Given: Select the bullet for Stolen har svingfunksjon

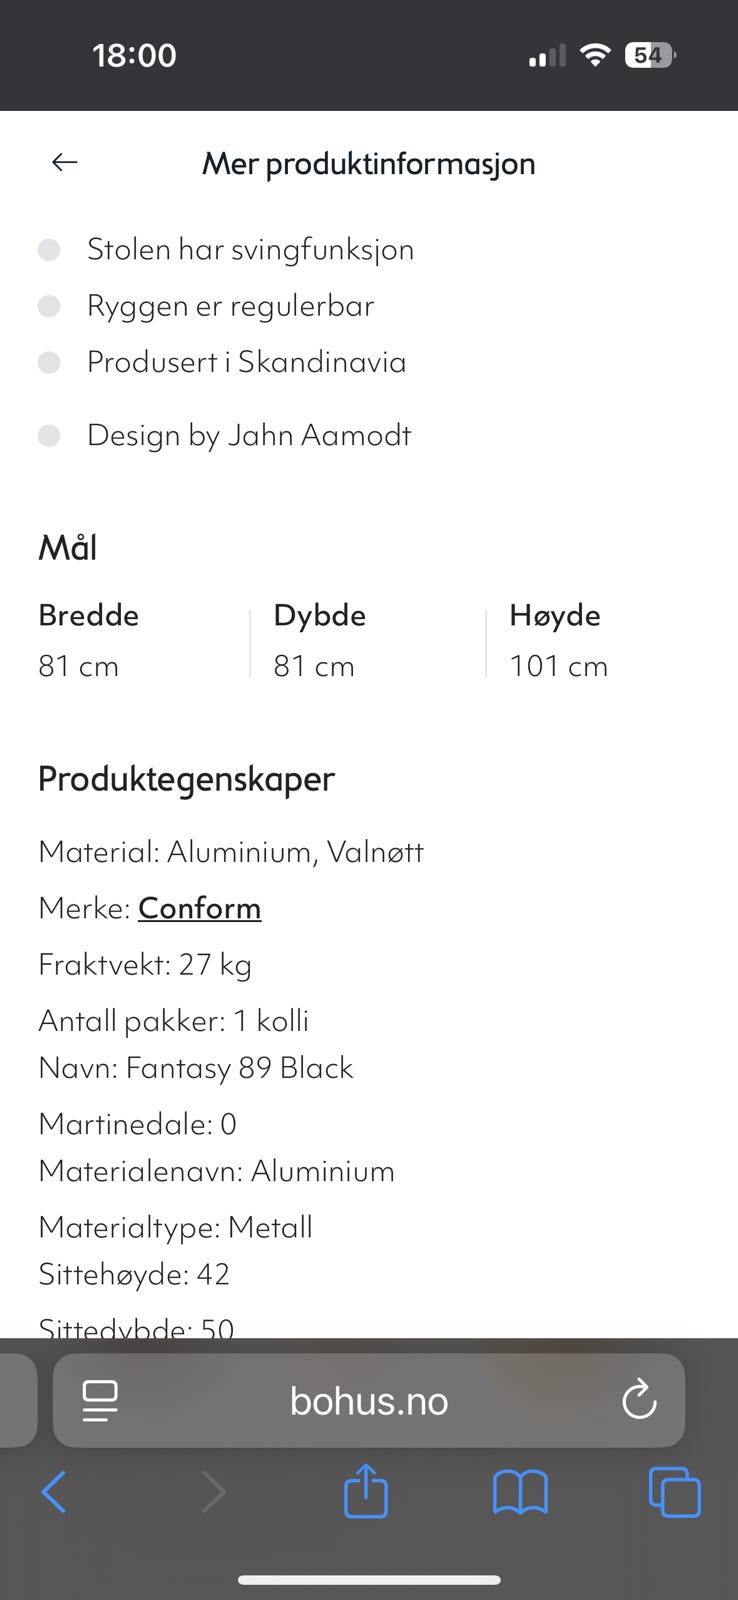Looking at the screenshot, I should click(48, 249).
